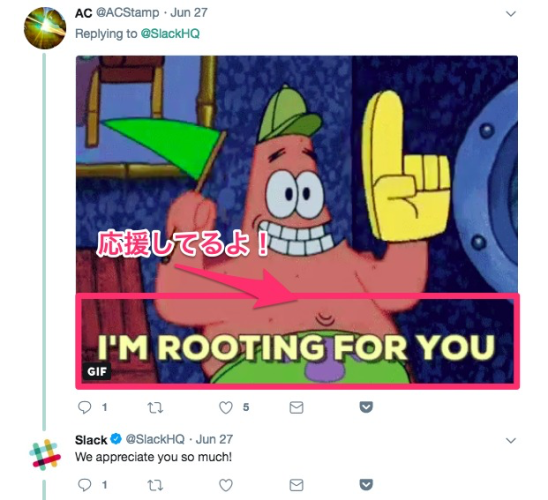Like AC's tweet with 5 likes
548x500 pixels.
point(225,407)
